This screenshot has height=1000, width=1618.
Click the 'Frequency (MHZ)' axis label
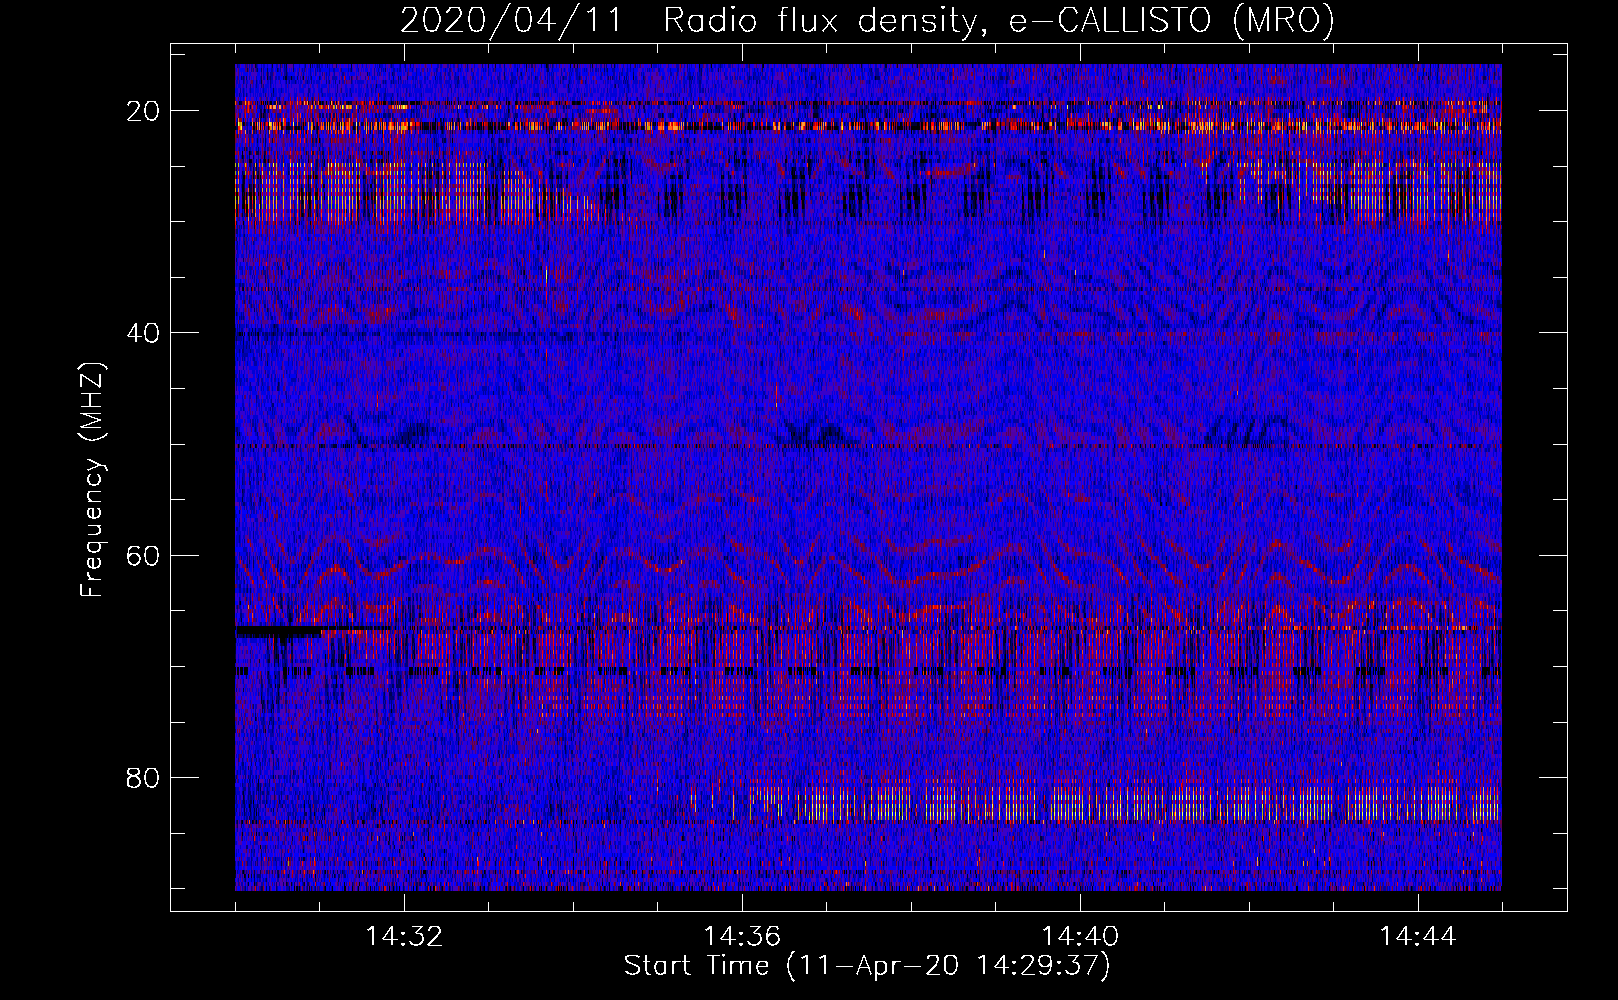click(x=92, y=480)
